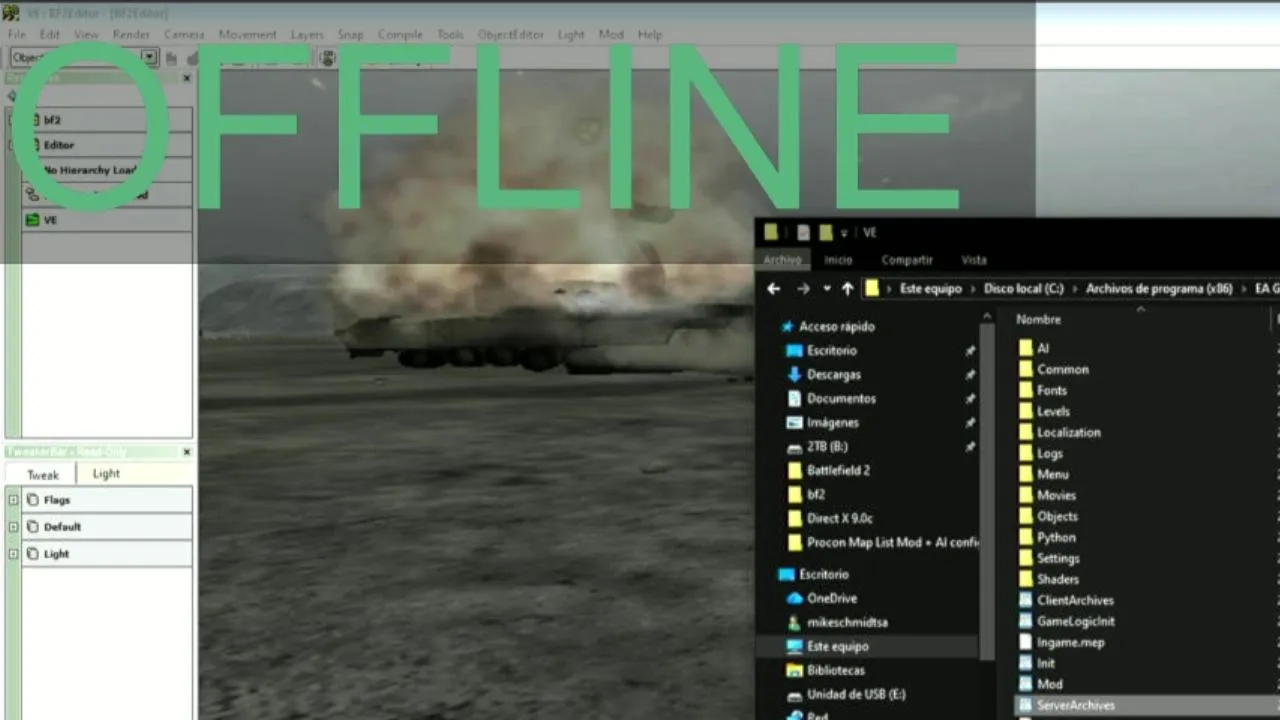1280x720 pixels.
Task: Open the Help menu in BF2Editor
Action: click(650, 34)
